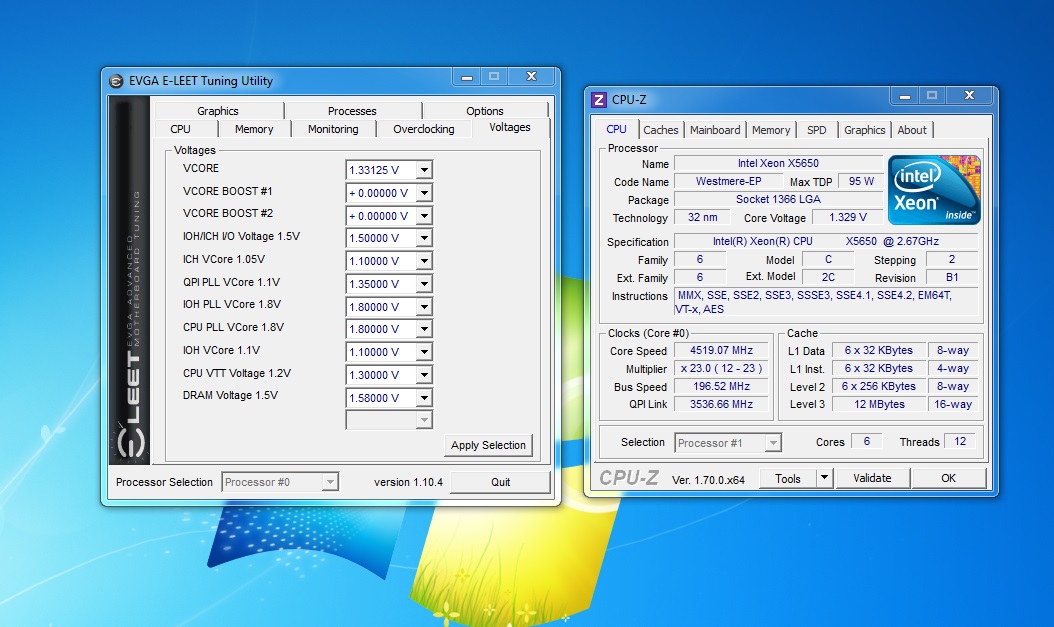Open the VCORE voltage dropdown
The width and height of the screenshot is (1054, 627).
tap(423, 170)
